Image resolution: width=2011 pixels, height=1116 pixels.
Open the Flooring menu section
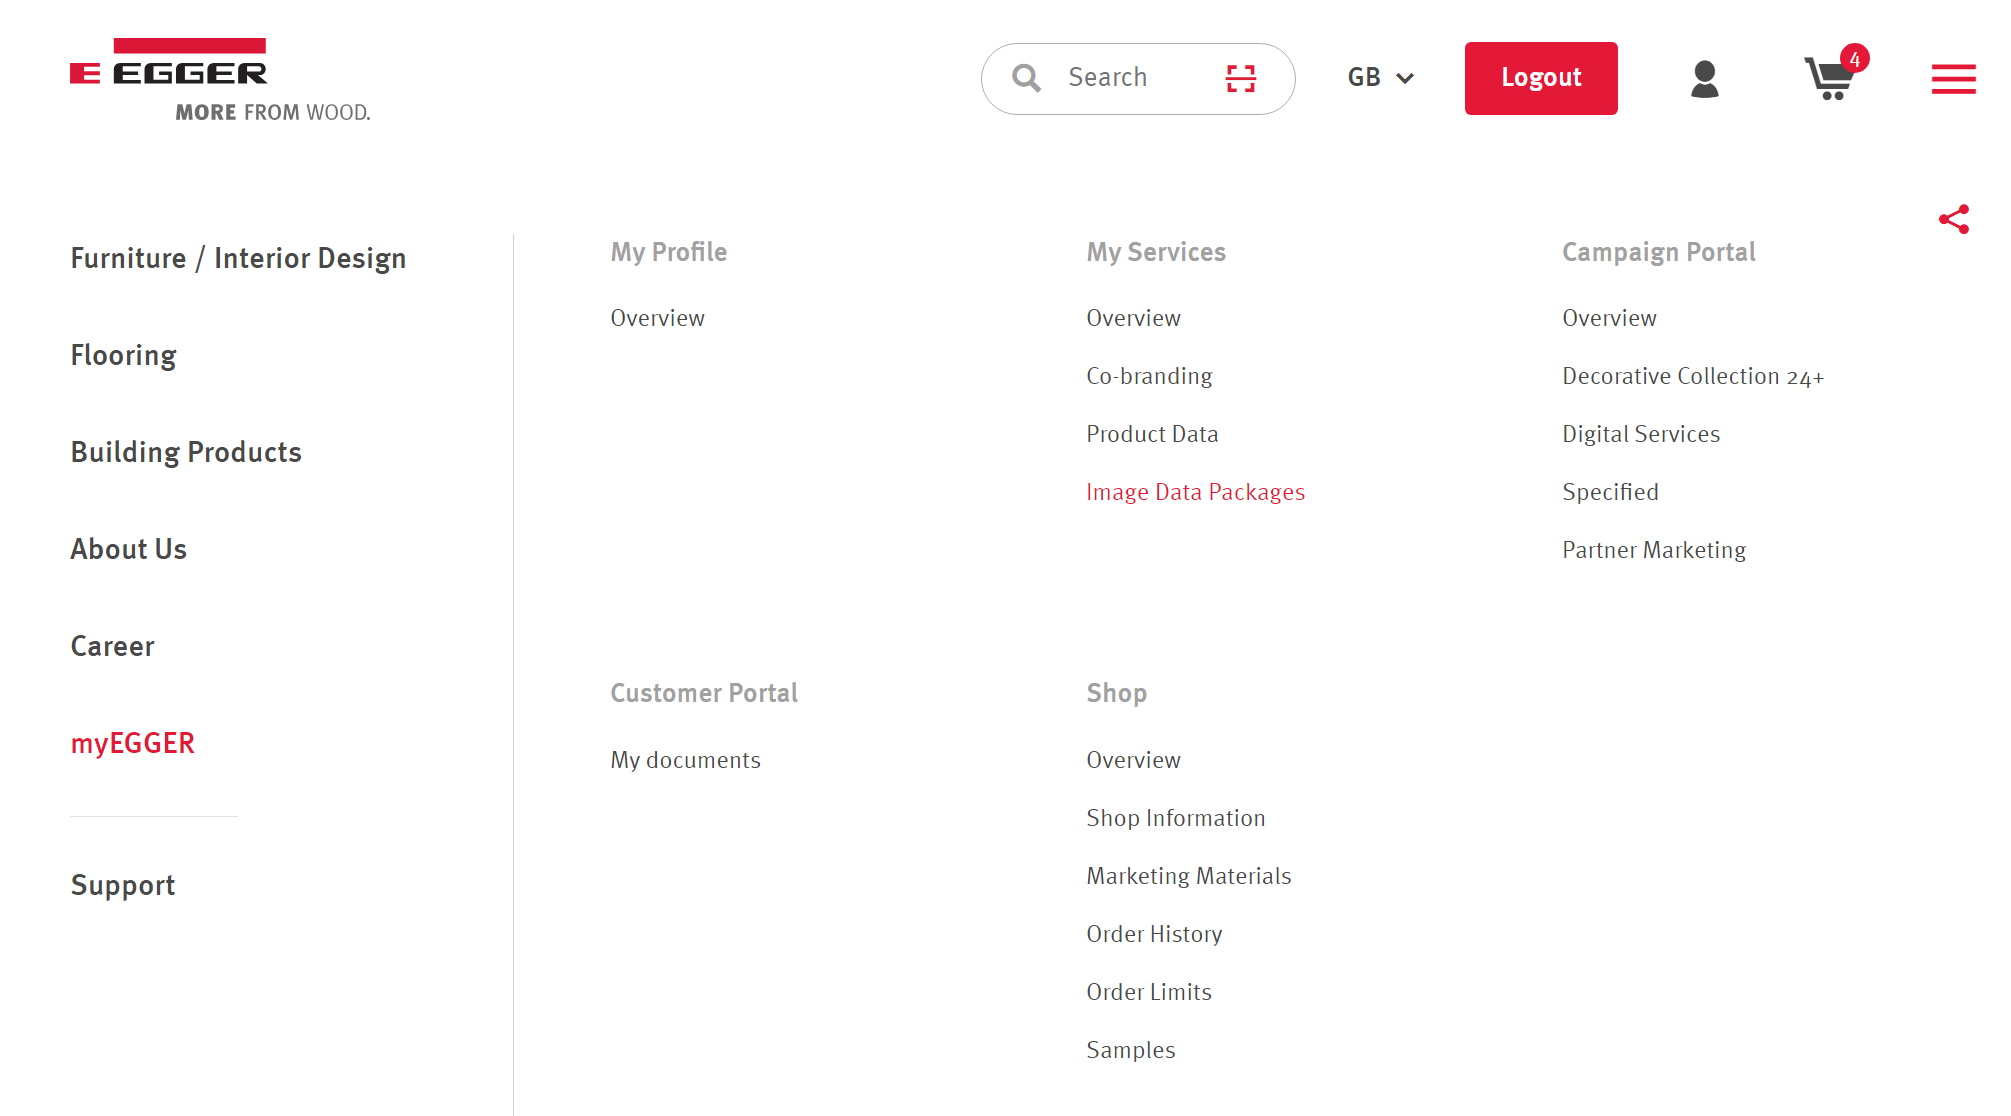coord(123,355)
